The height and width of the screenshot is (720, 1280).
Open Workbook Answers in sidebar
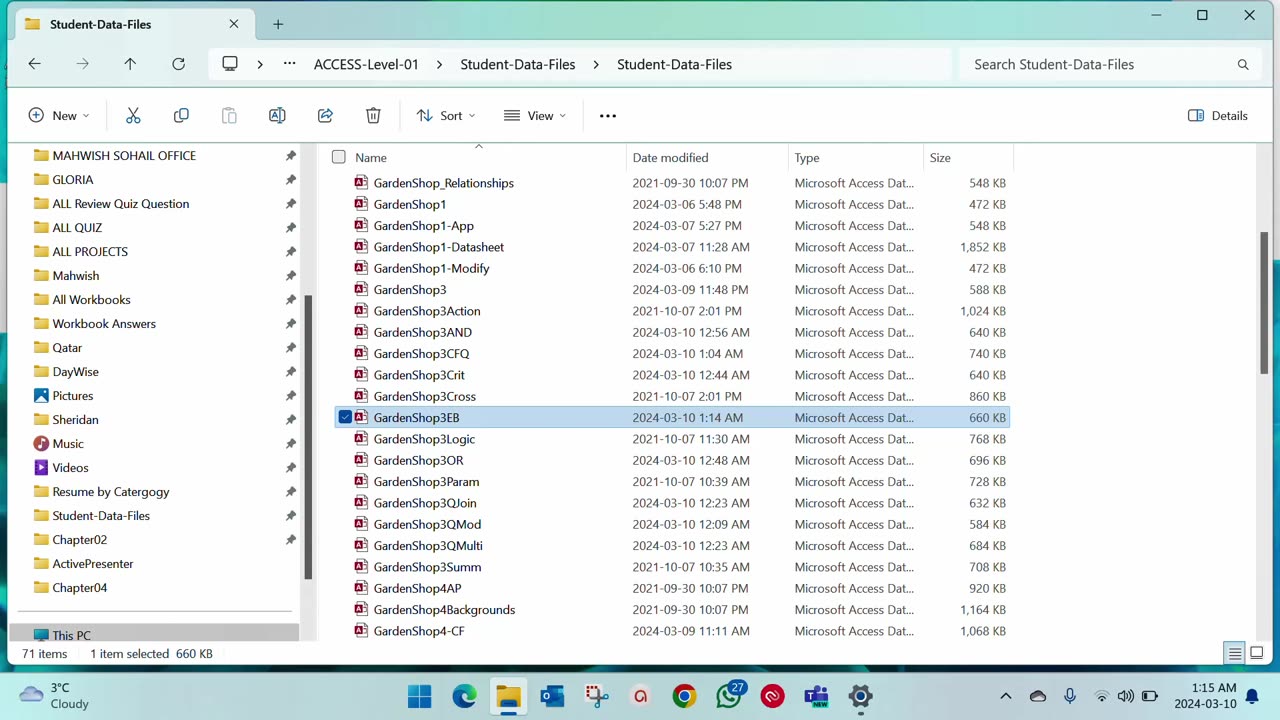[x=104, y=324]
